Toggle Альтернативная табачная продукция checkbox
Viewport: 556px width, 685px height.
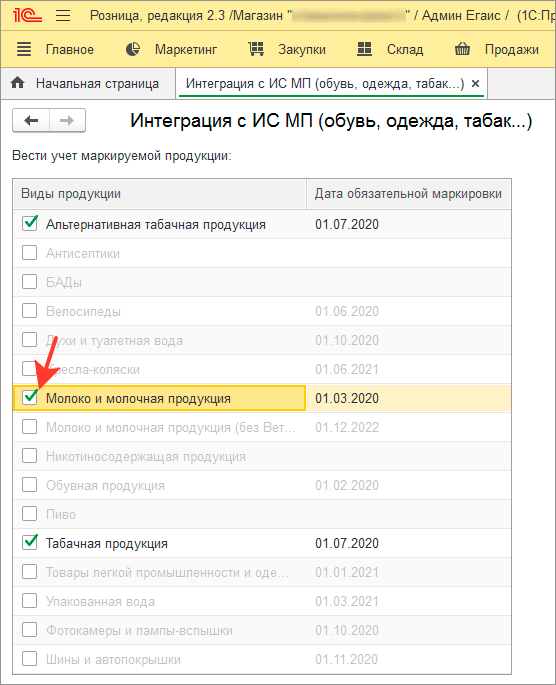pos(30,224)
